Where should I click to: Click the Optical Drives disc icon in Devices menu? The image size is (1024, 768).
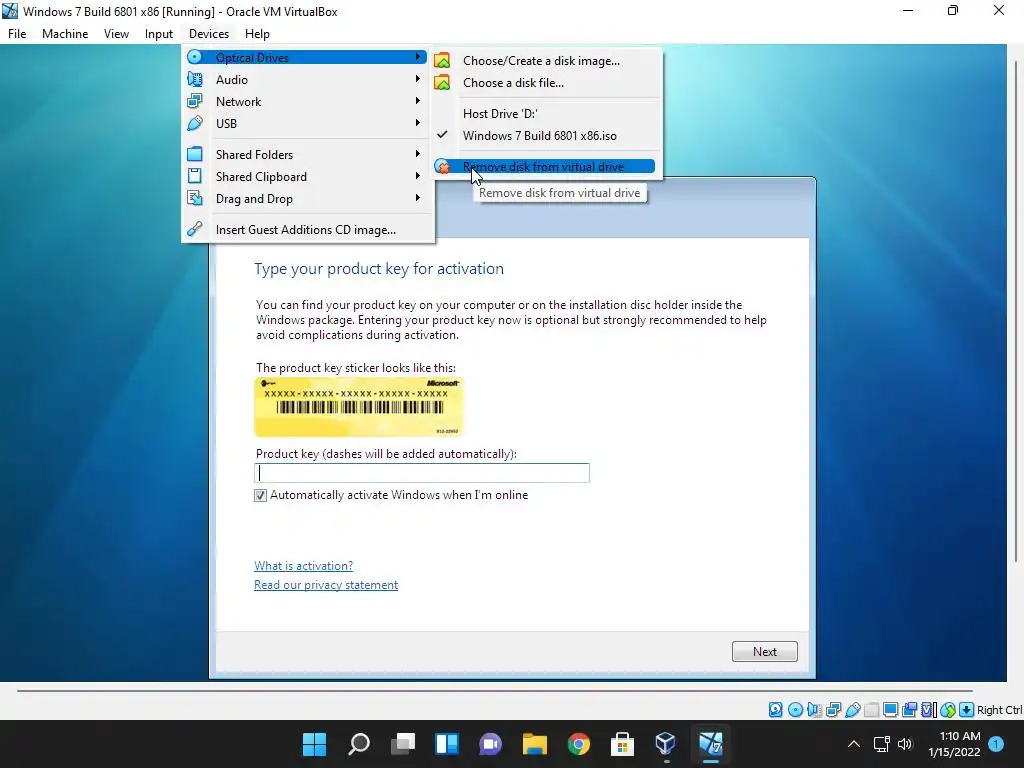pyautogui.click(x=194, y=57)
